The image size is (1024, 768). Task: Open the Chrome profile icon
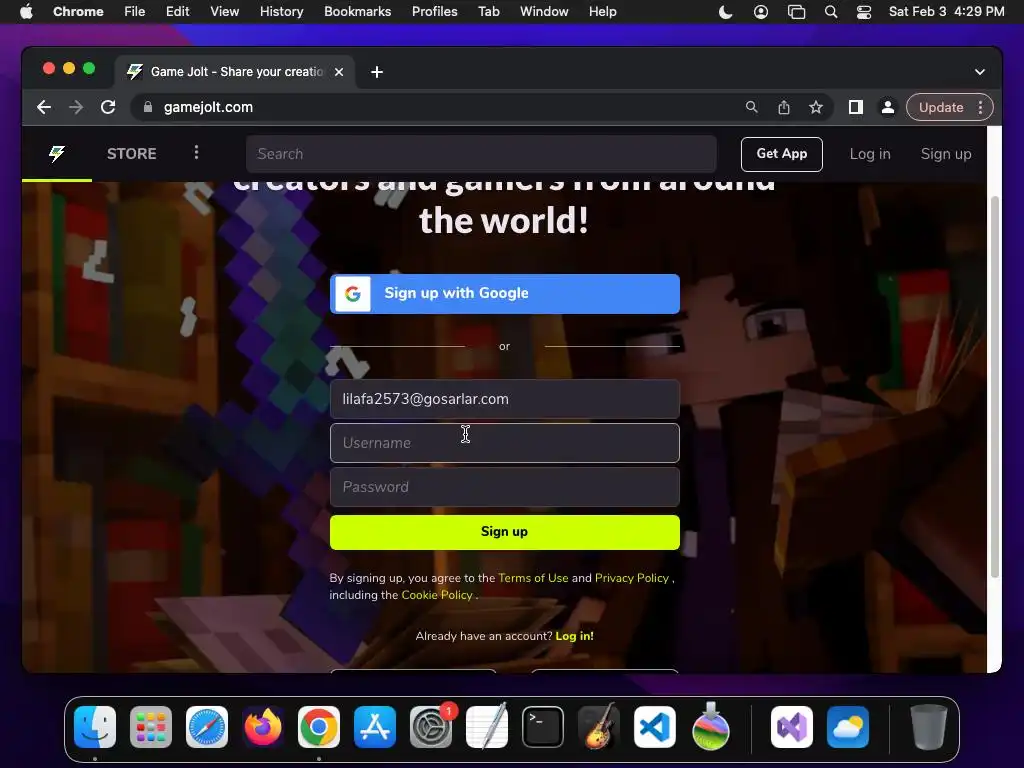tap(888, 107)
